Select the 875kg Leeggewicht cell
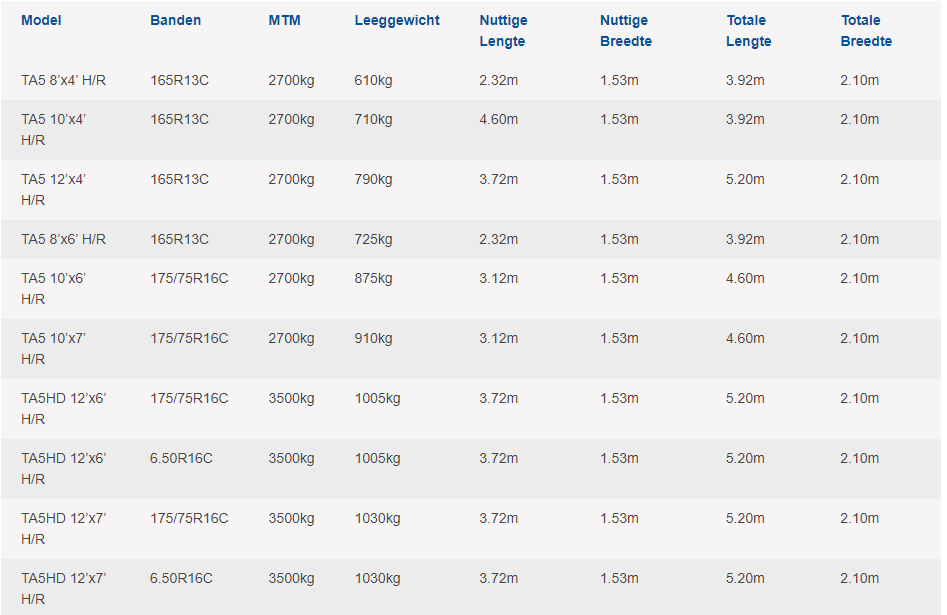Viewport: 947px width, 615px height. [373, 279]
